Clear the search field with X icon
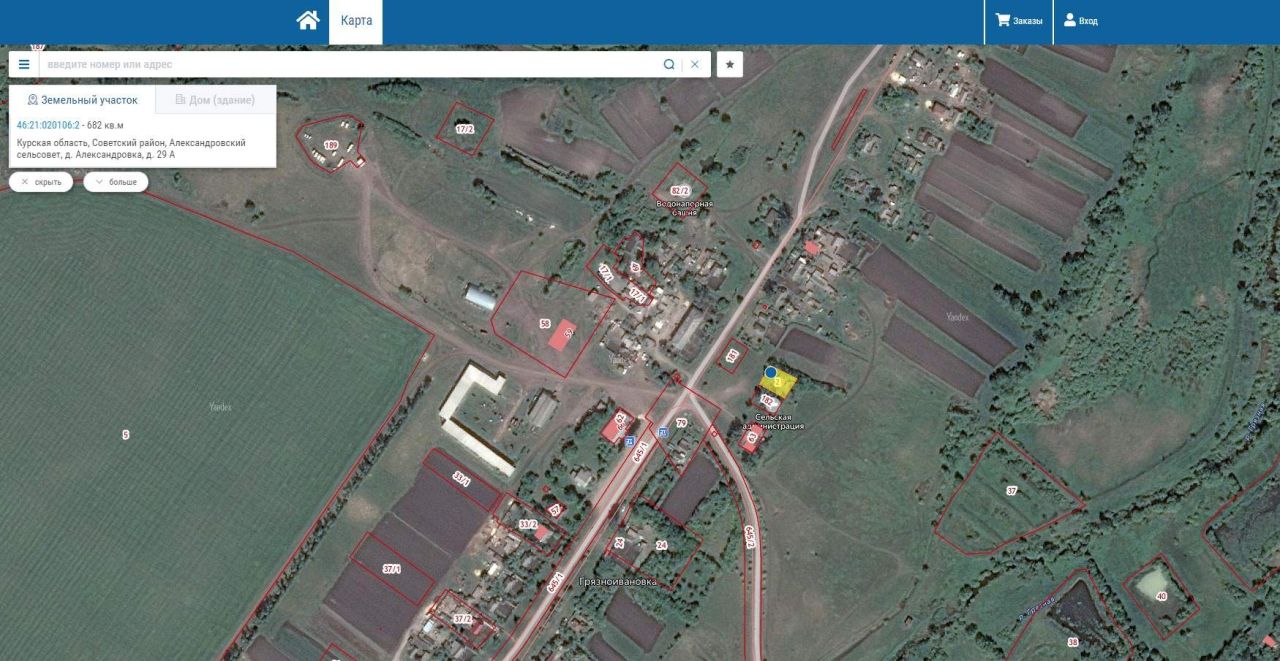 tap(695, 64)
